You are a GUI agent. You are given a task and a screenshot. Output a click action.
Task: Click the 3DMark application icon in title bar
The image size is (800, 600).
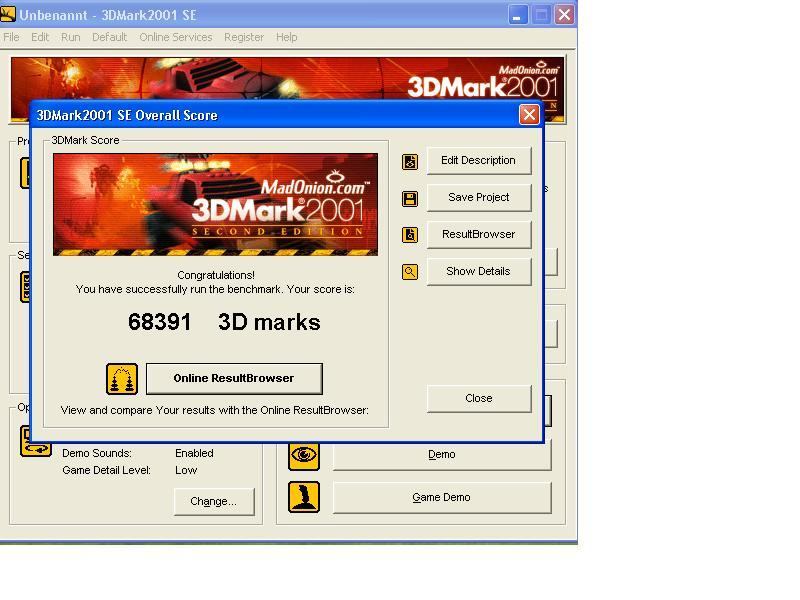coord(8,14)
